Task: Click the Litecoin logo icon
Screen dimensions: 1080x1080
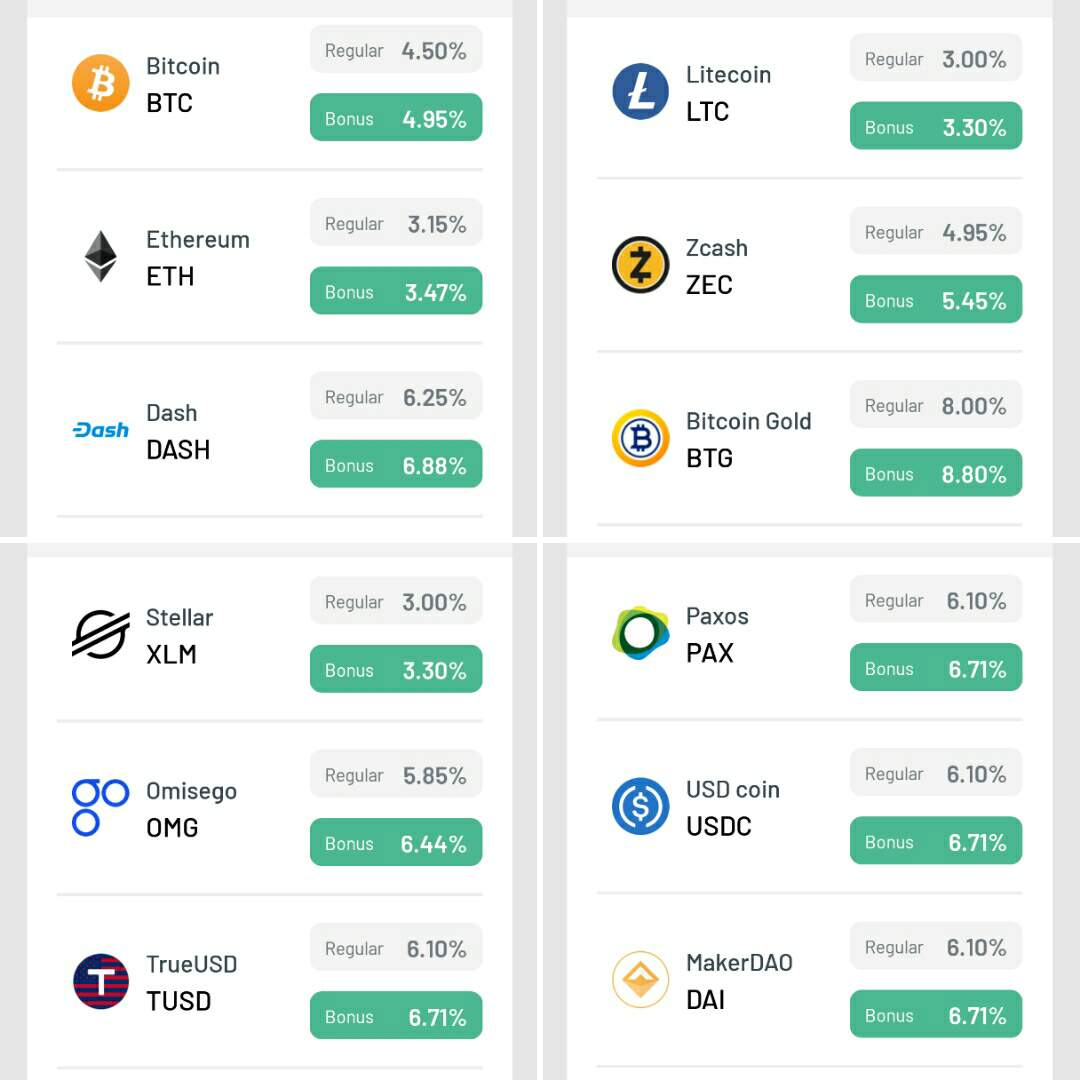Action: 640,92
